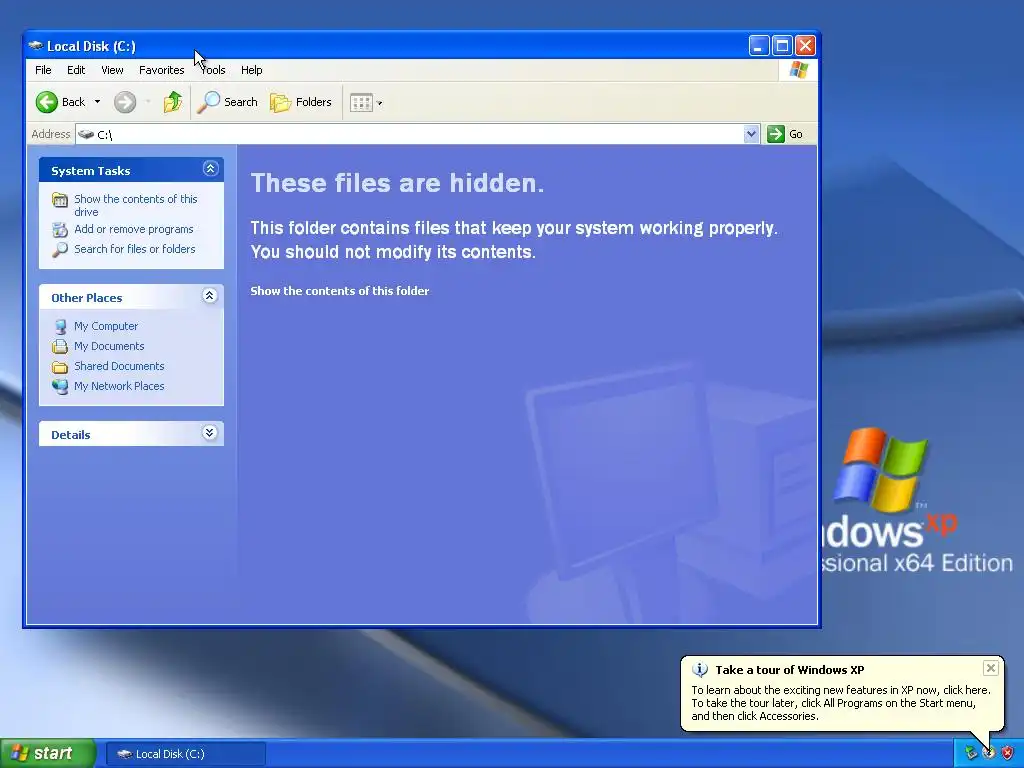The height and width of the screenshot is (768, 1024).
Task: Click Show the contents of this drive
Action: click(x=135, y=205)
